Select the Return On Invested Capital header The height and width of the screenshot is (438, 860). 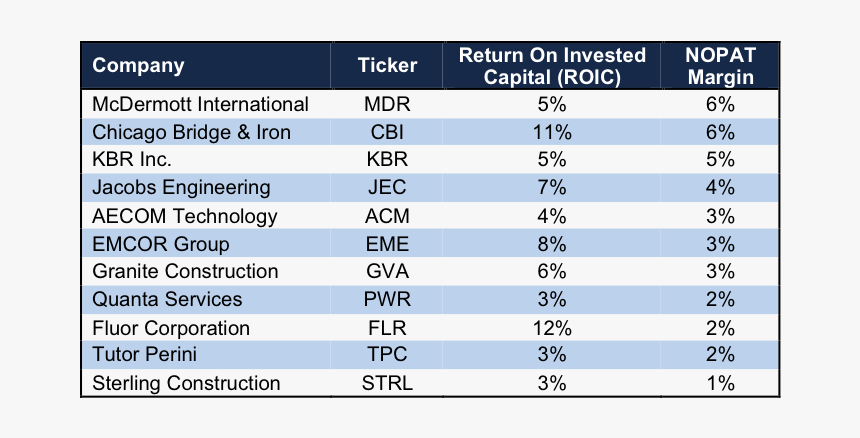(x=552, y=66)
